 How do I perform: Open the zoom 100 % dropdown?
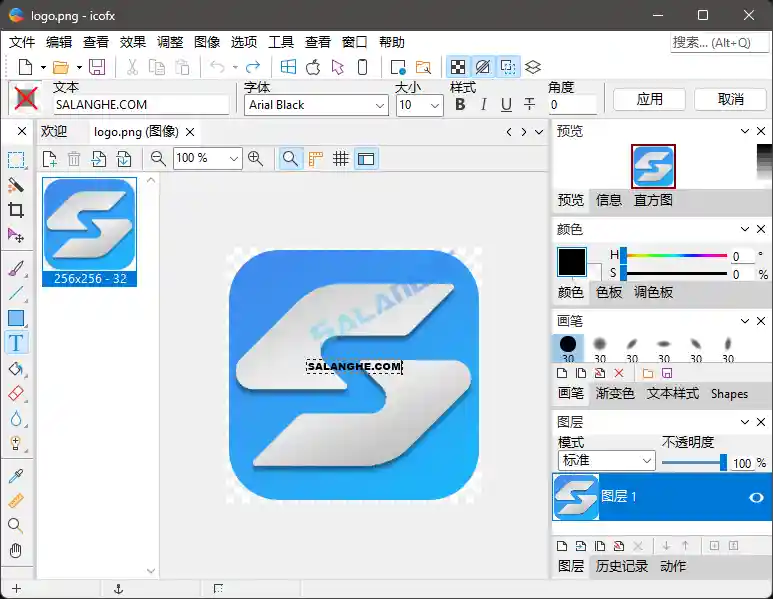point(234,159)
